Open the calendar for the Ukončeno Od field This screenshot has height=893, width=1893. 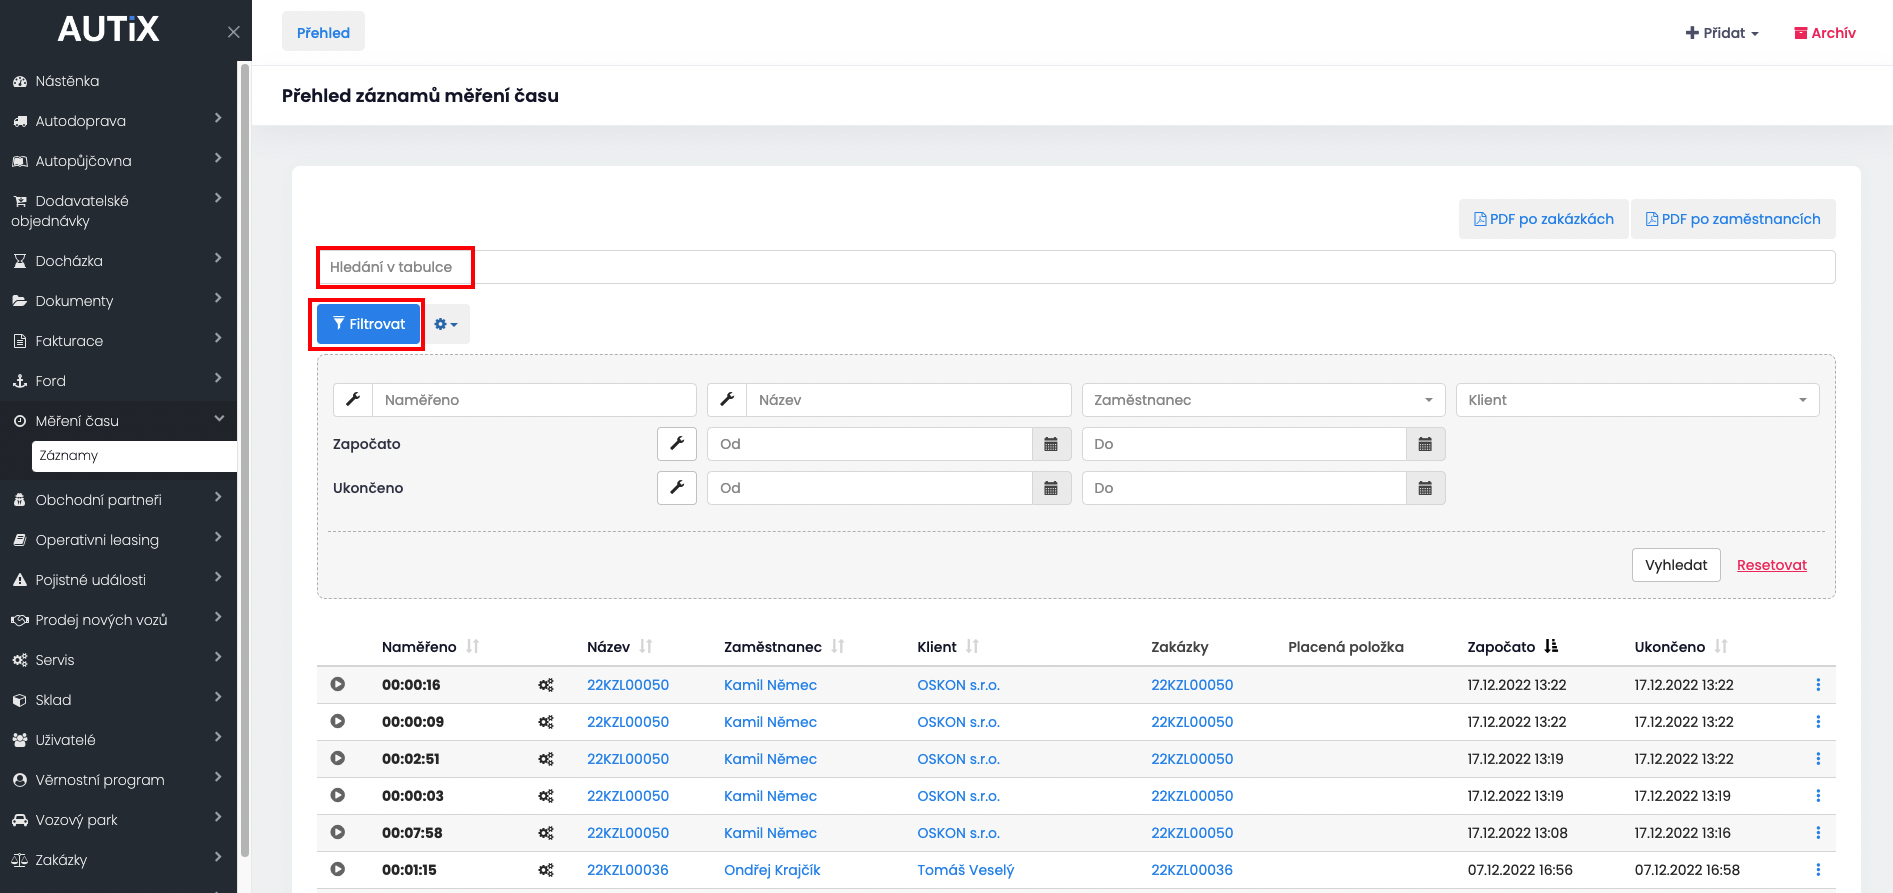pos(1051,488)
